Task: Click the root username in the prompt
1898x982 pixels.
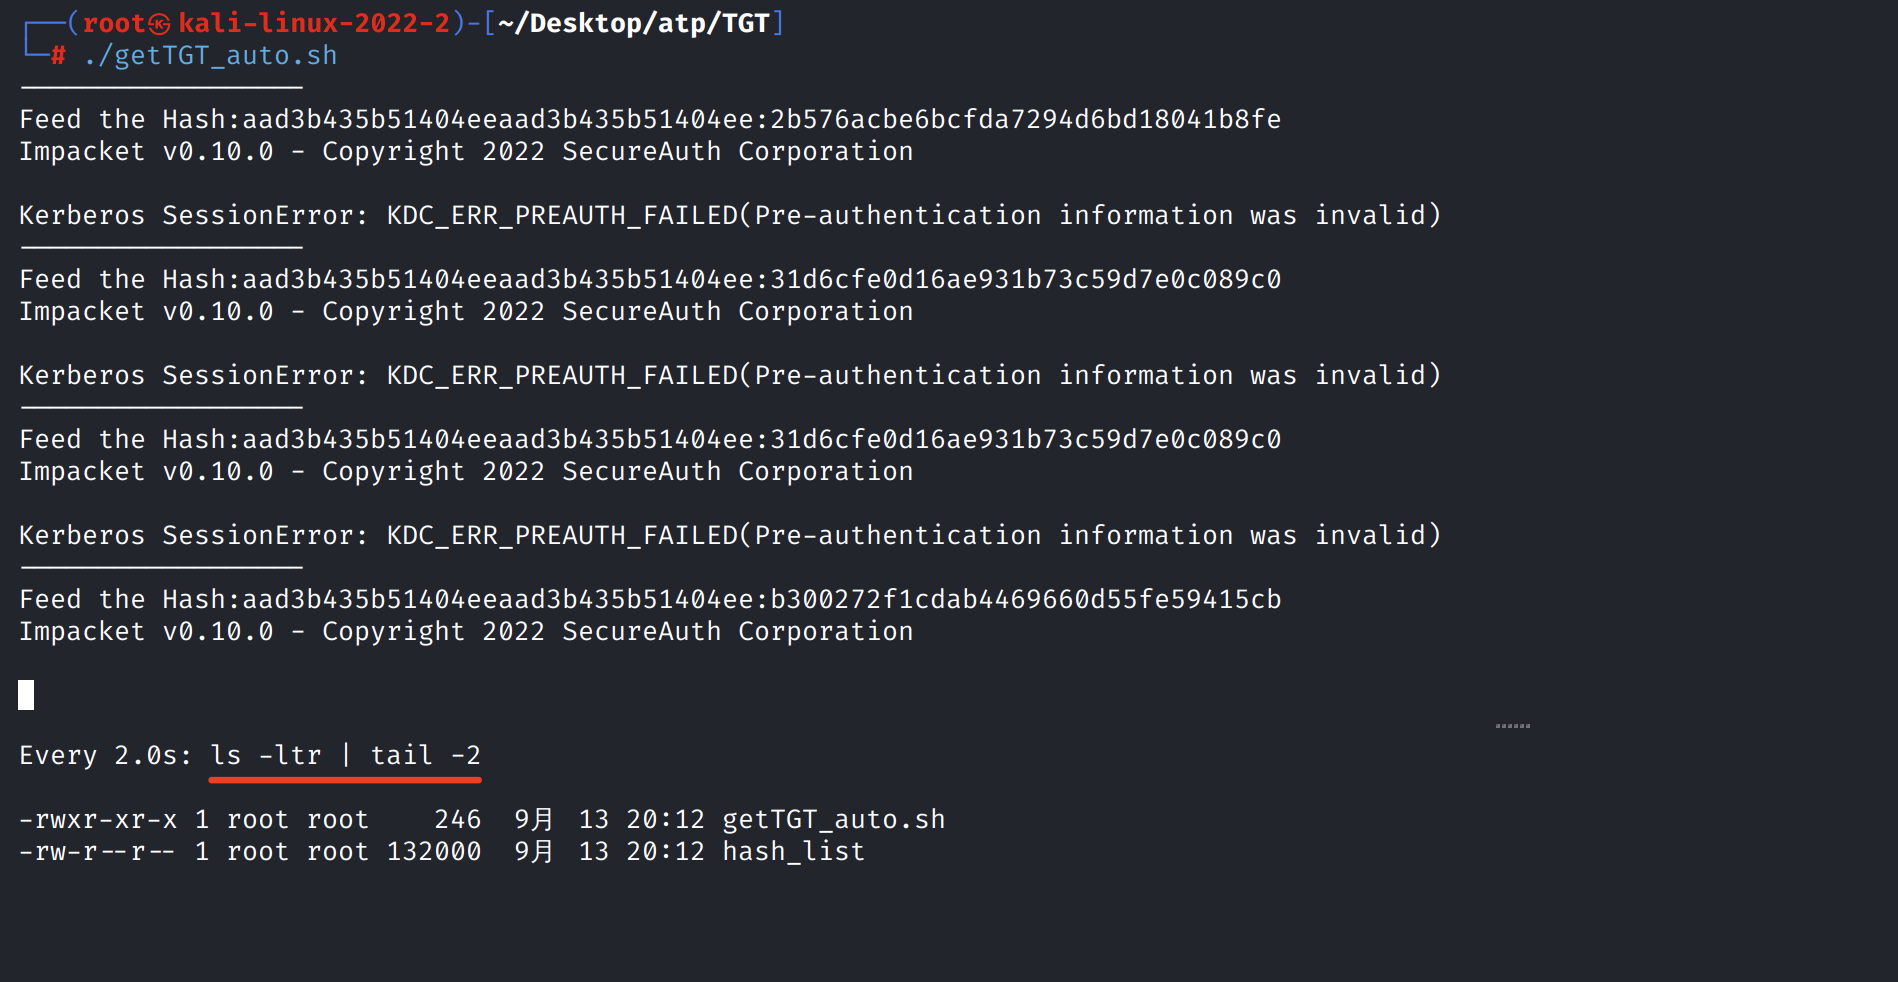Action: (114, 24)
